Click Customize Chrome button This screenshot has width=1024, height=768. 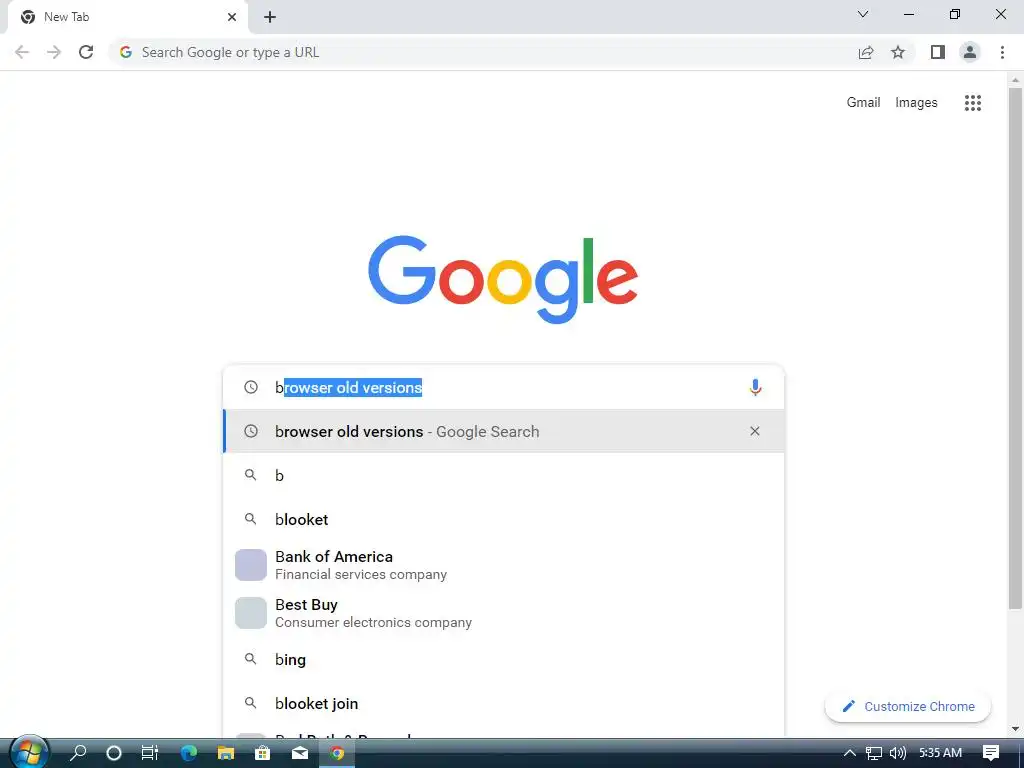[908, 707]
